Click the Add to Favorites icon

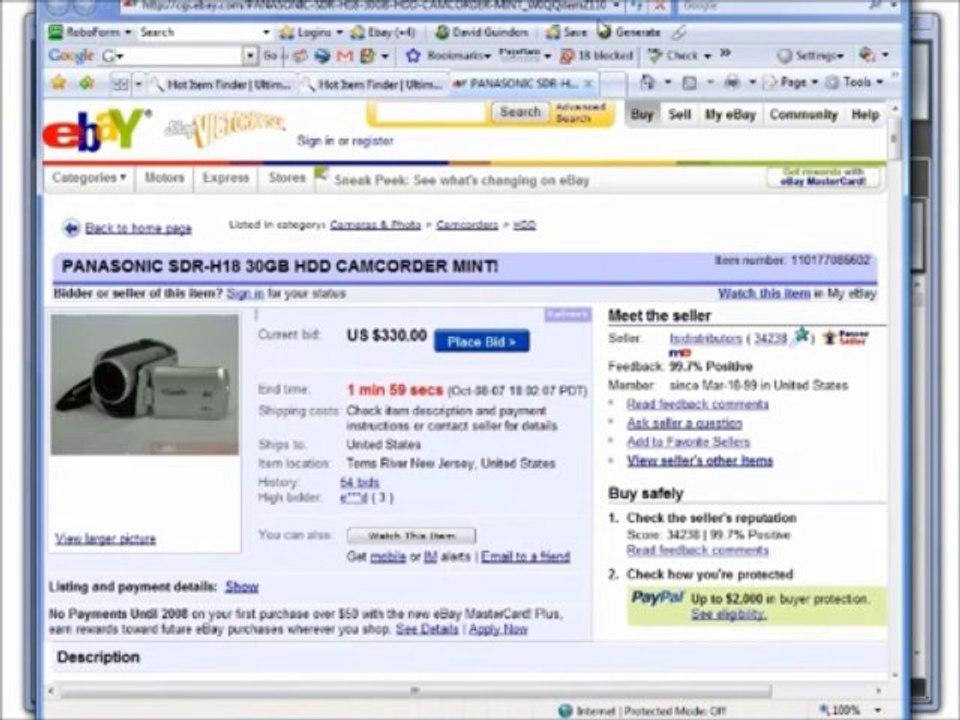click(x=87, y=82)
